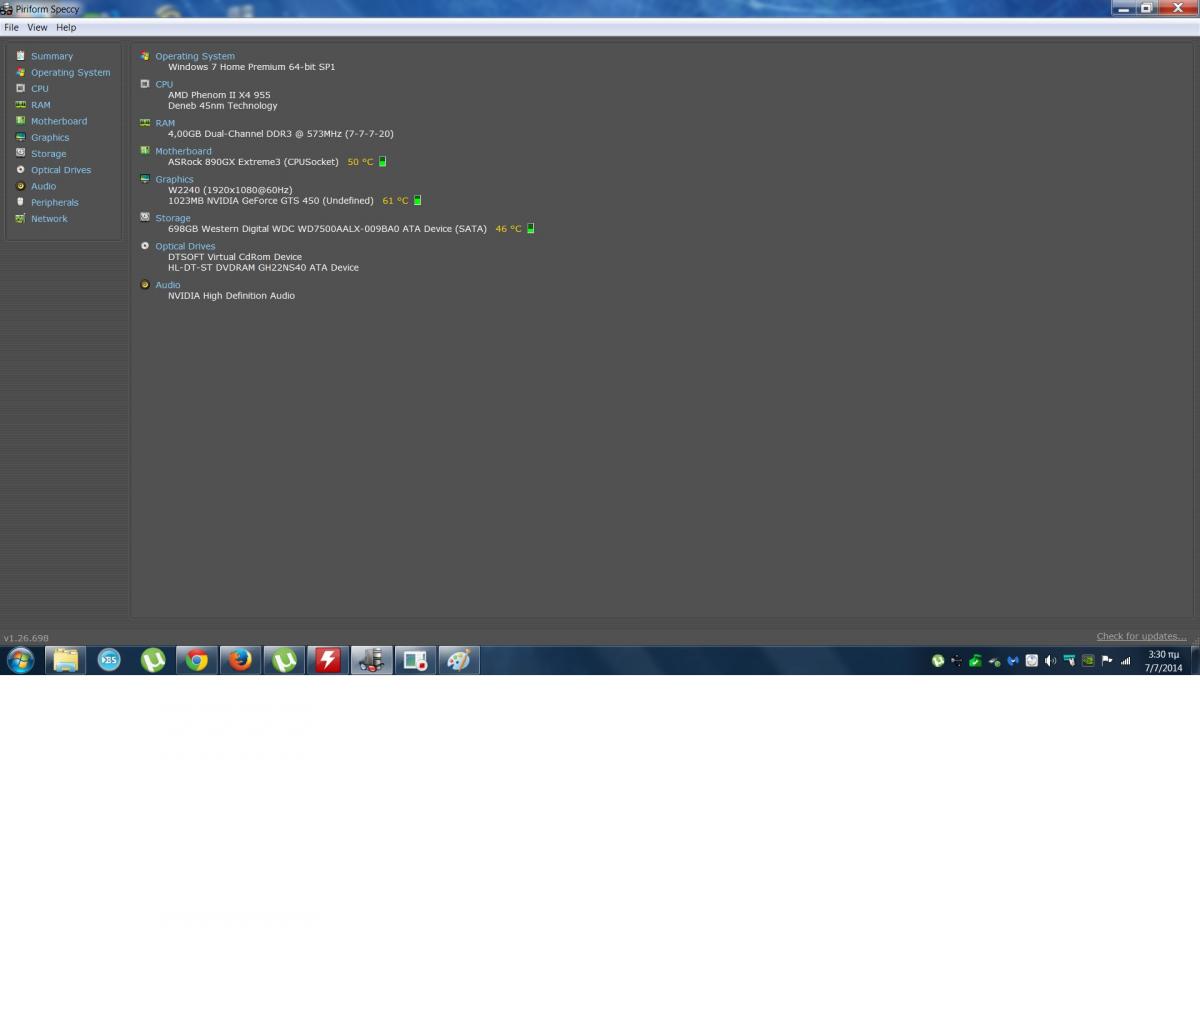
Task: Click the Storage disk icon in sidebar
Action: (20, 153)
